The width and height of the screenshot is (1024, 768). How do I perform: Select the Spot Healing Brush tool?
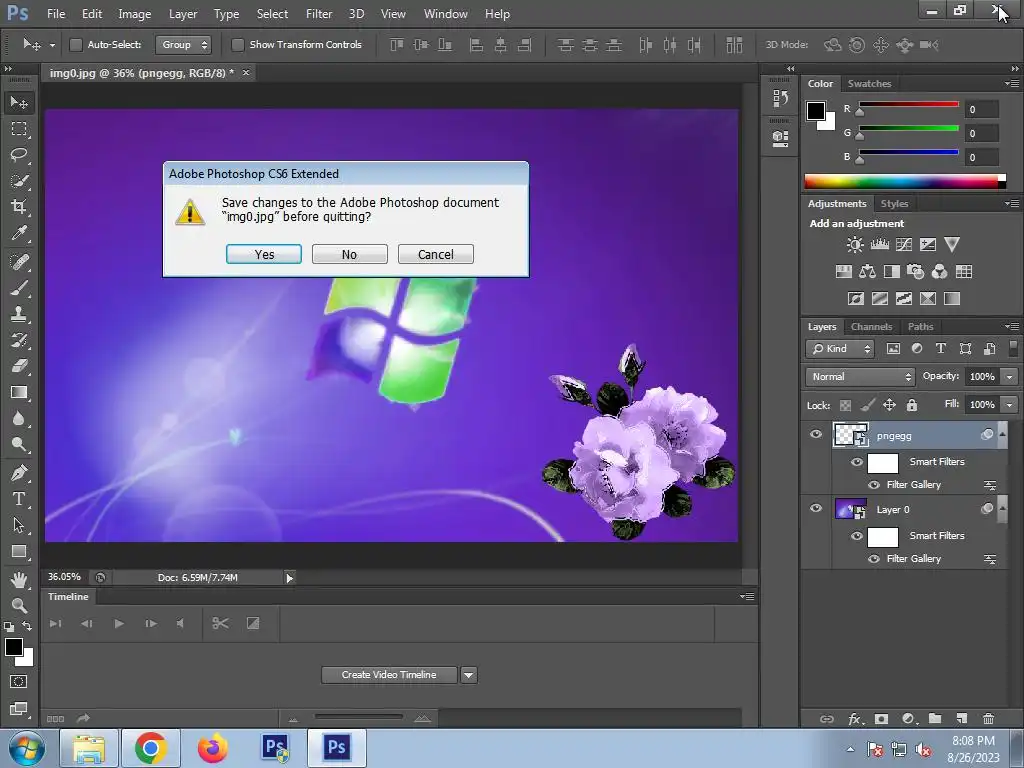click(19, 262)
